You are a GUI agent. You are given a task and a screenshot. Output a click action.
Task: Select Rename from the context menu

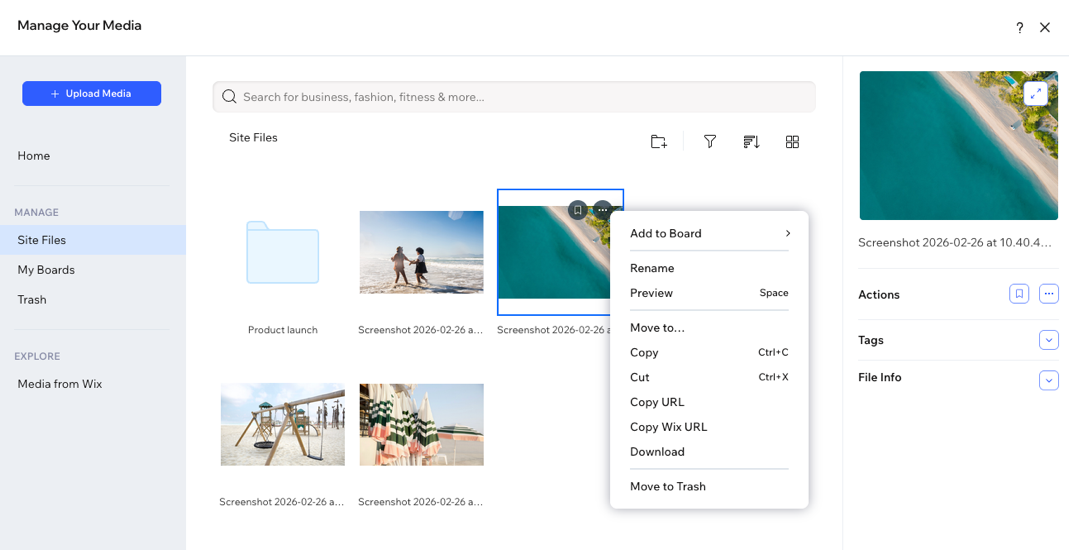point(652,268)
